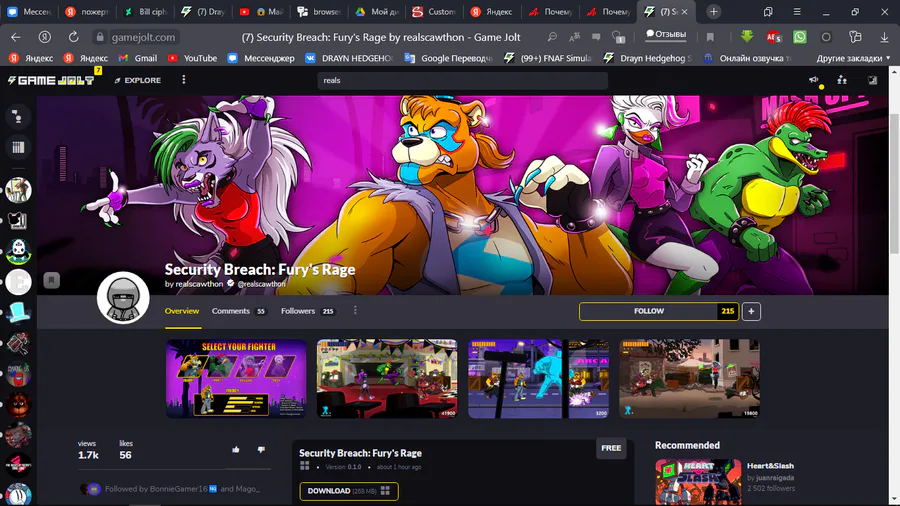900x506 pixels.
Task: Open the browser hamburger menu
Action: coord(797,11)
